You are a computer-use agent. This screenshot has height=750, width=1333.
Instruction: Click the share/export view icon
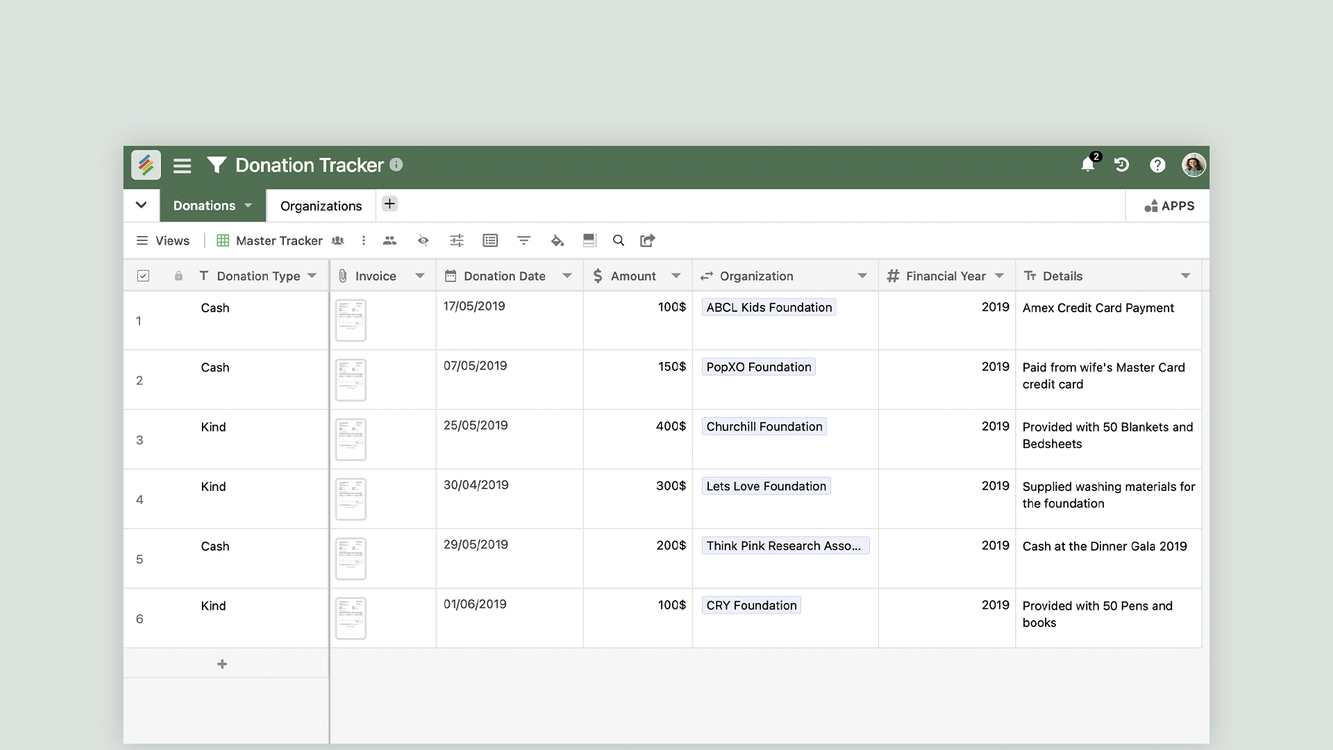click(648, 241)
